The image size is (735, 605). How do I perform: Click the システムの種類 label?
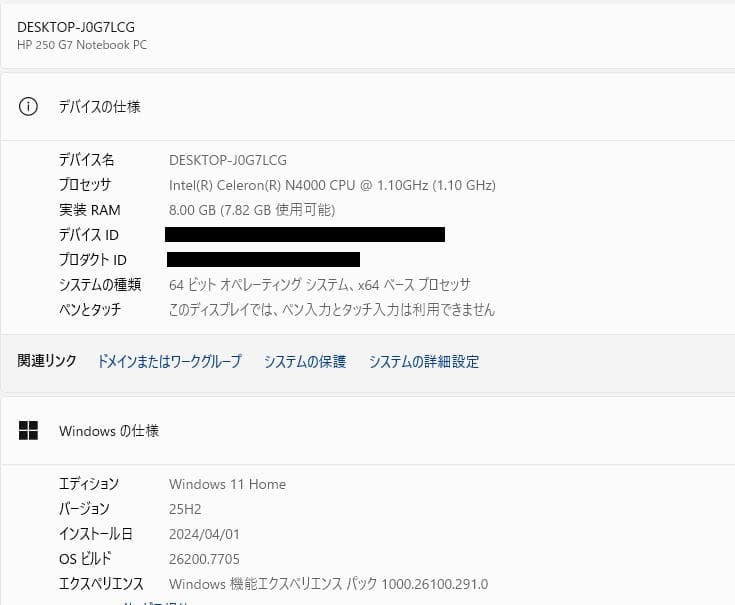click(x=100, y=284)
